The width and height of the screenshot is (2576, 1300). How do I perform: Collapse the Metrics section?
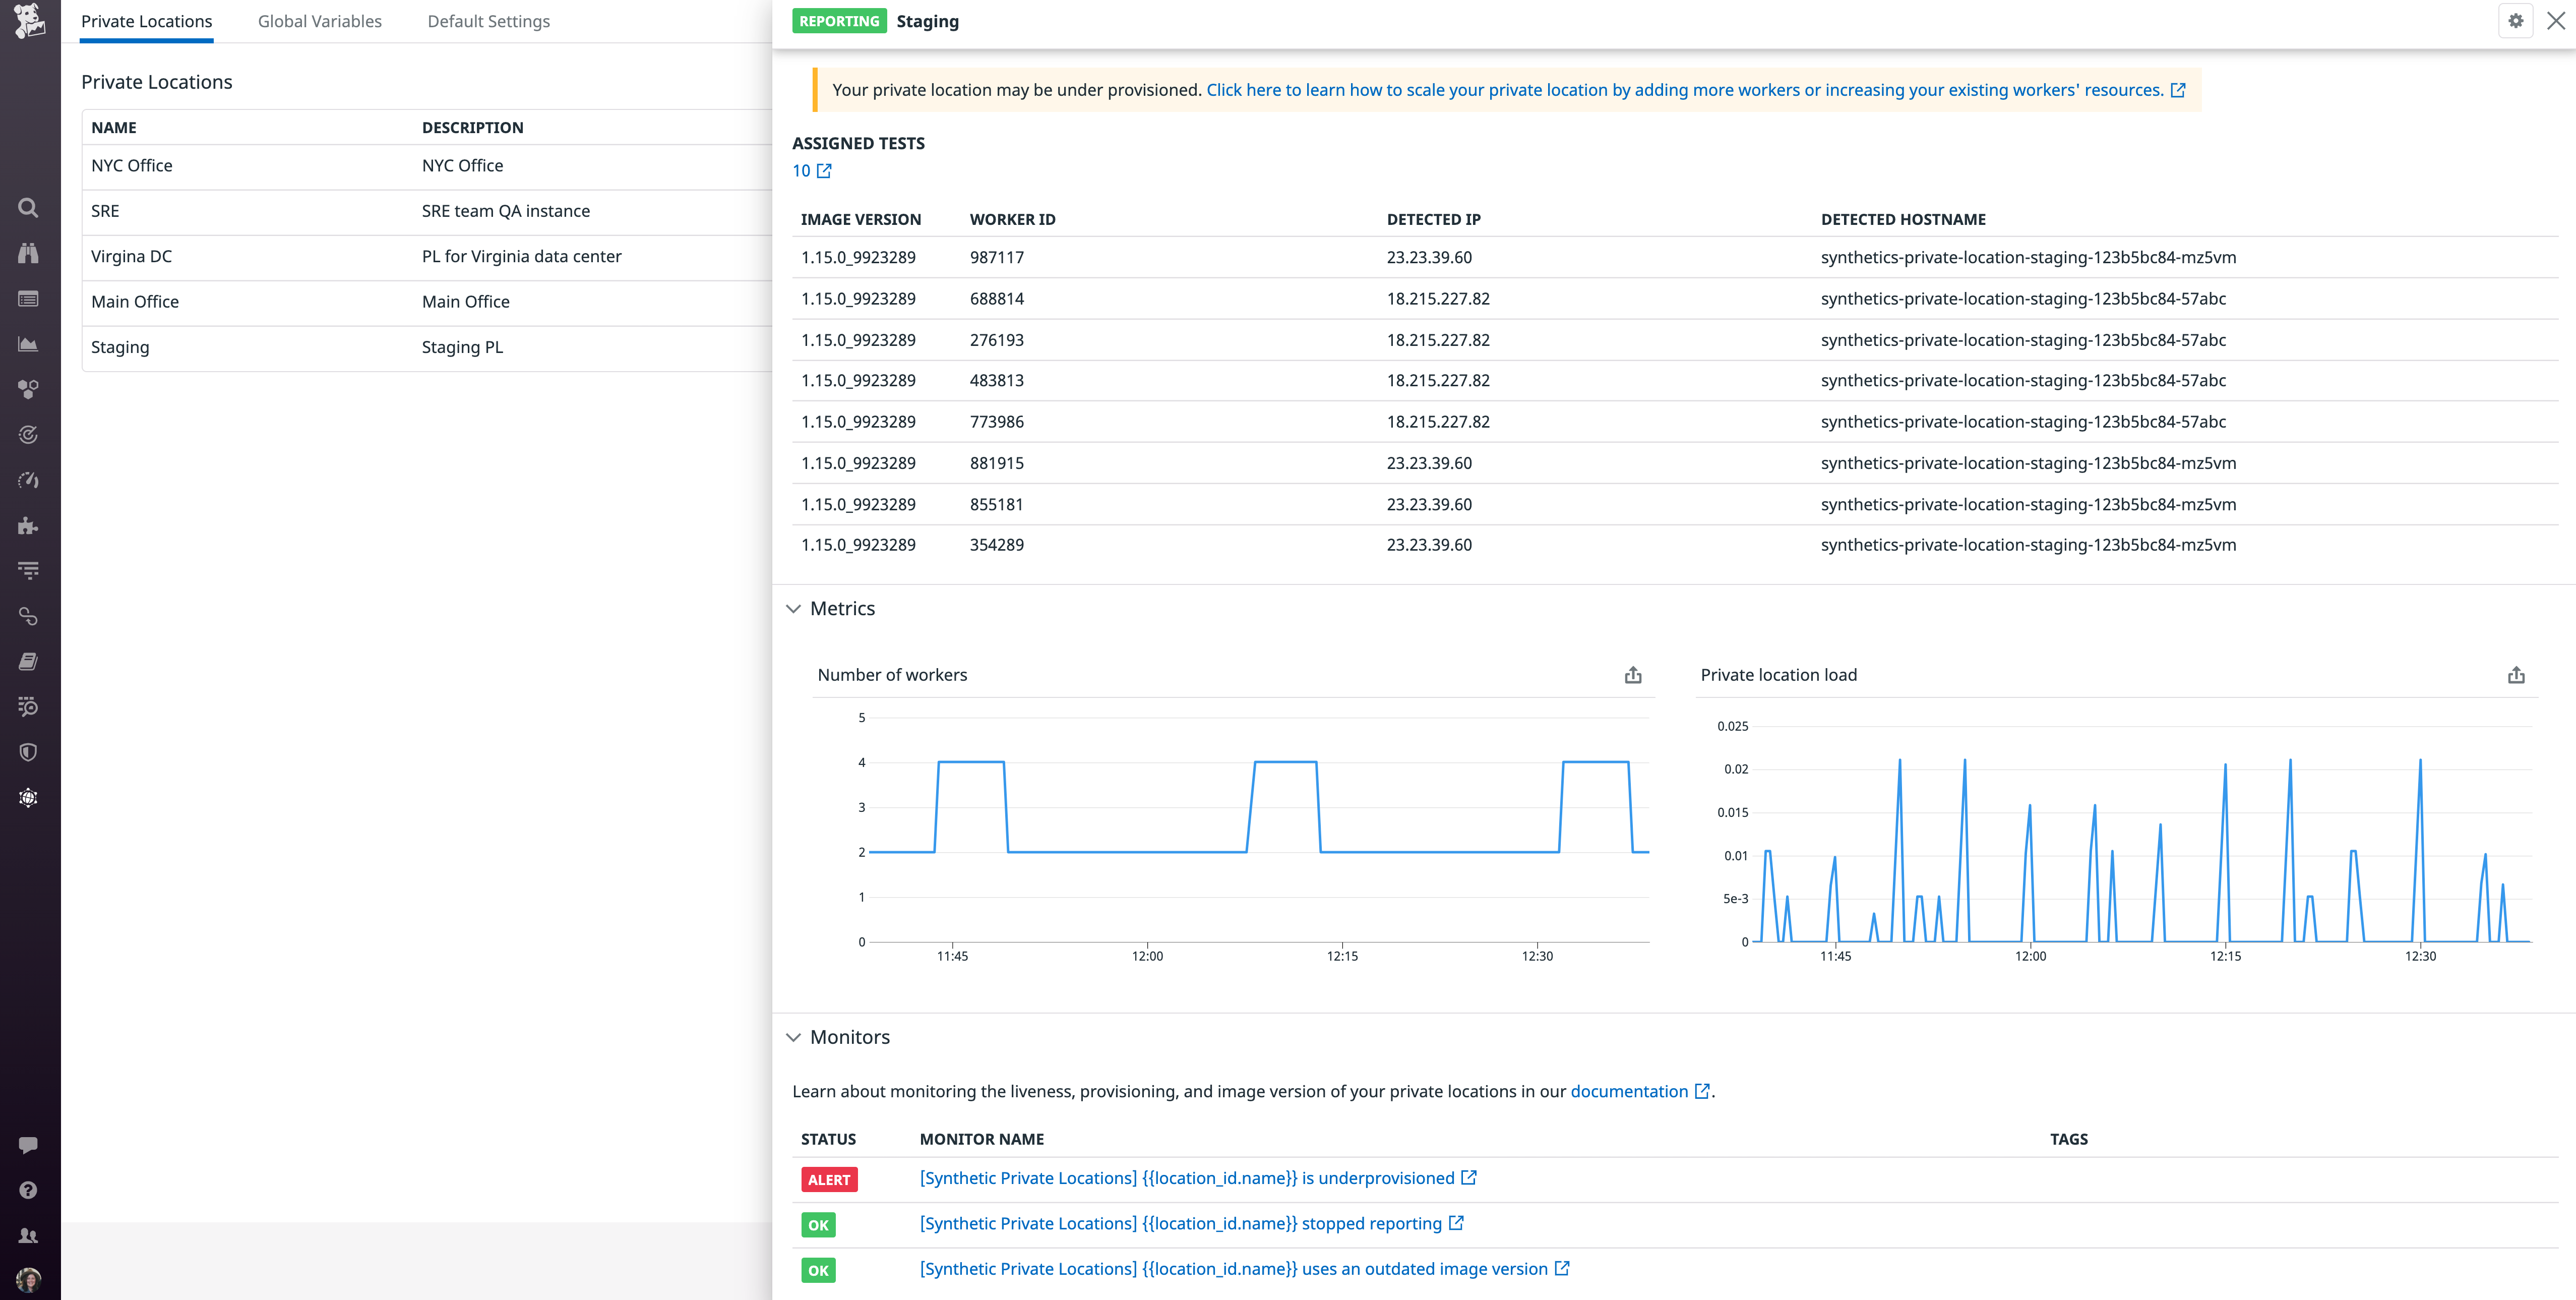point(793,608)
